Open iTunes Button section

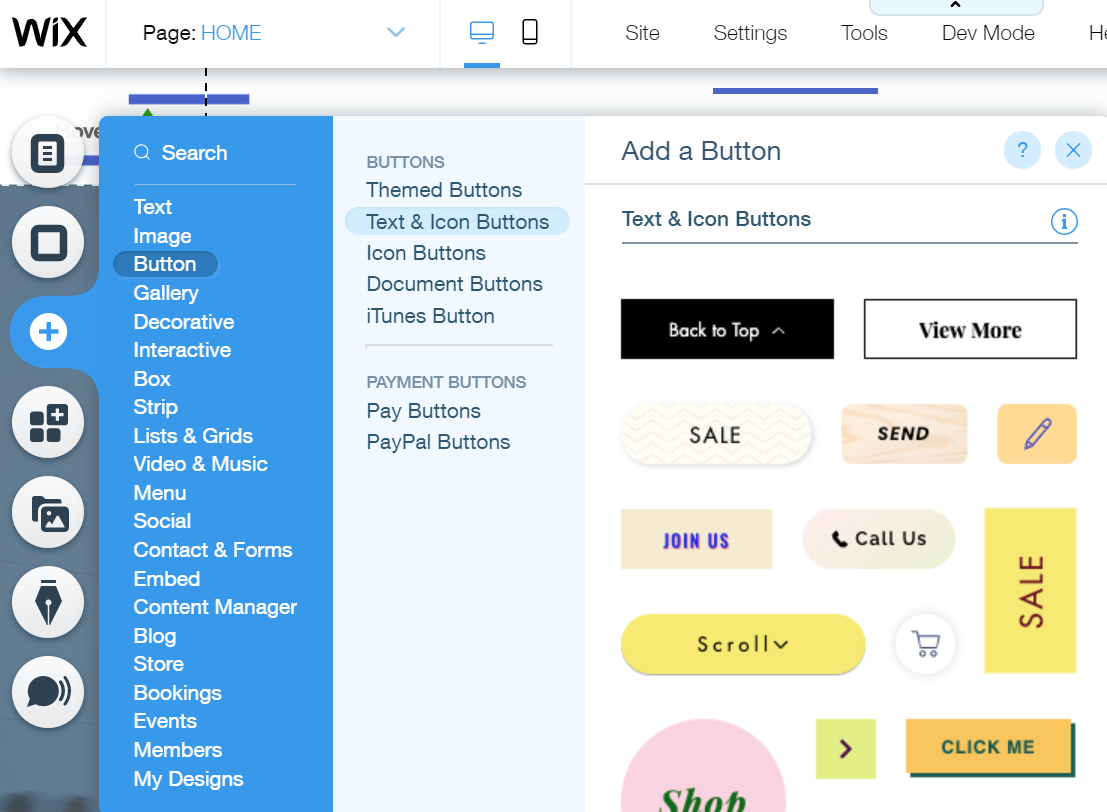[430, 316]
